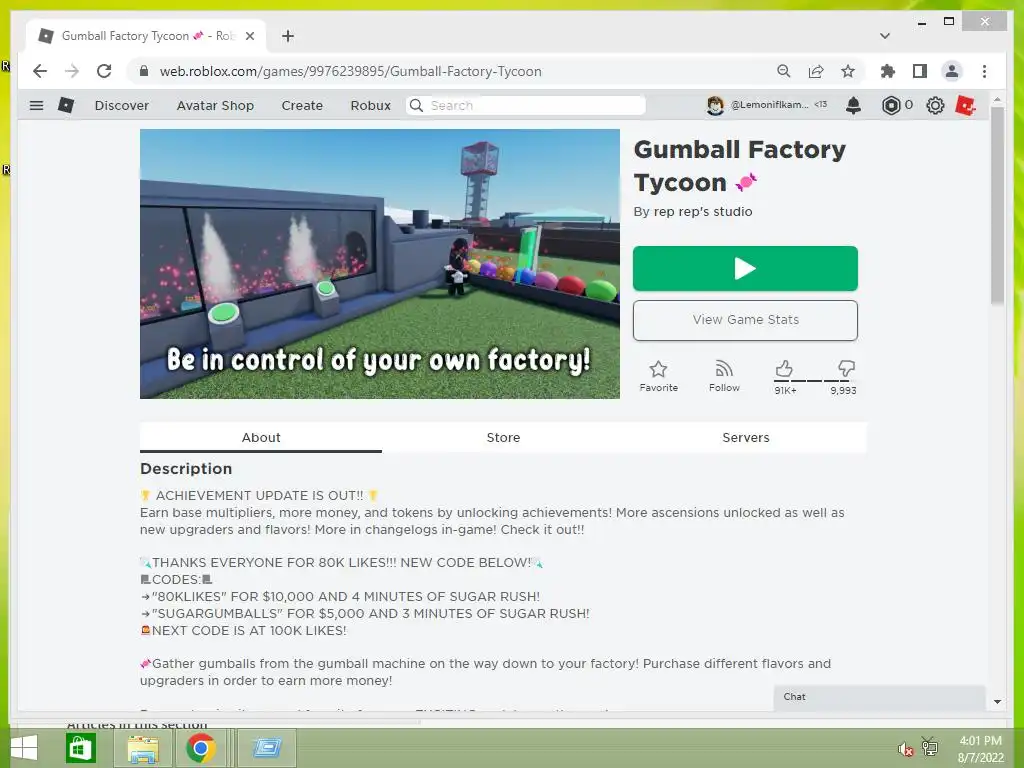
Task: Click the Roblox logo home icon
Action: tap(66, 105)
